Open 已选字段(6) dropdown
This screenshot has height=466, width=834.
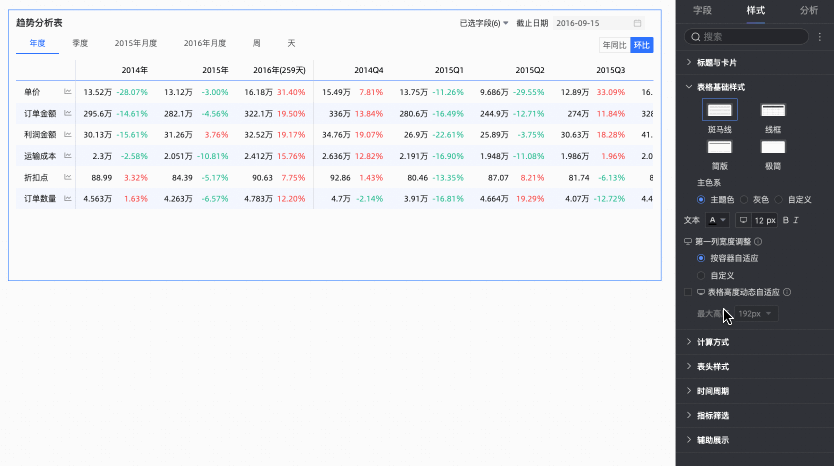(x=483, y=23)
